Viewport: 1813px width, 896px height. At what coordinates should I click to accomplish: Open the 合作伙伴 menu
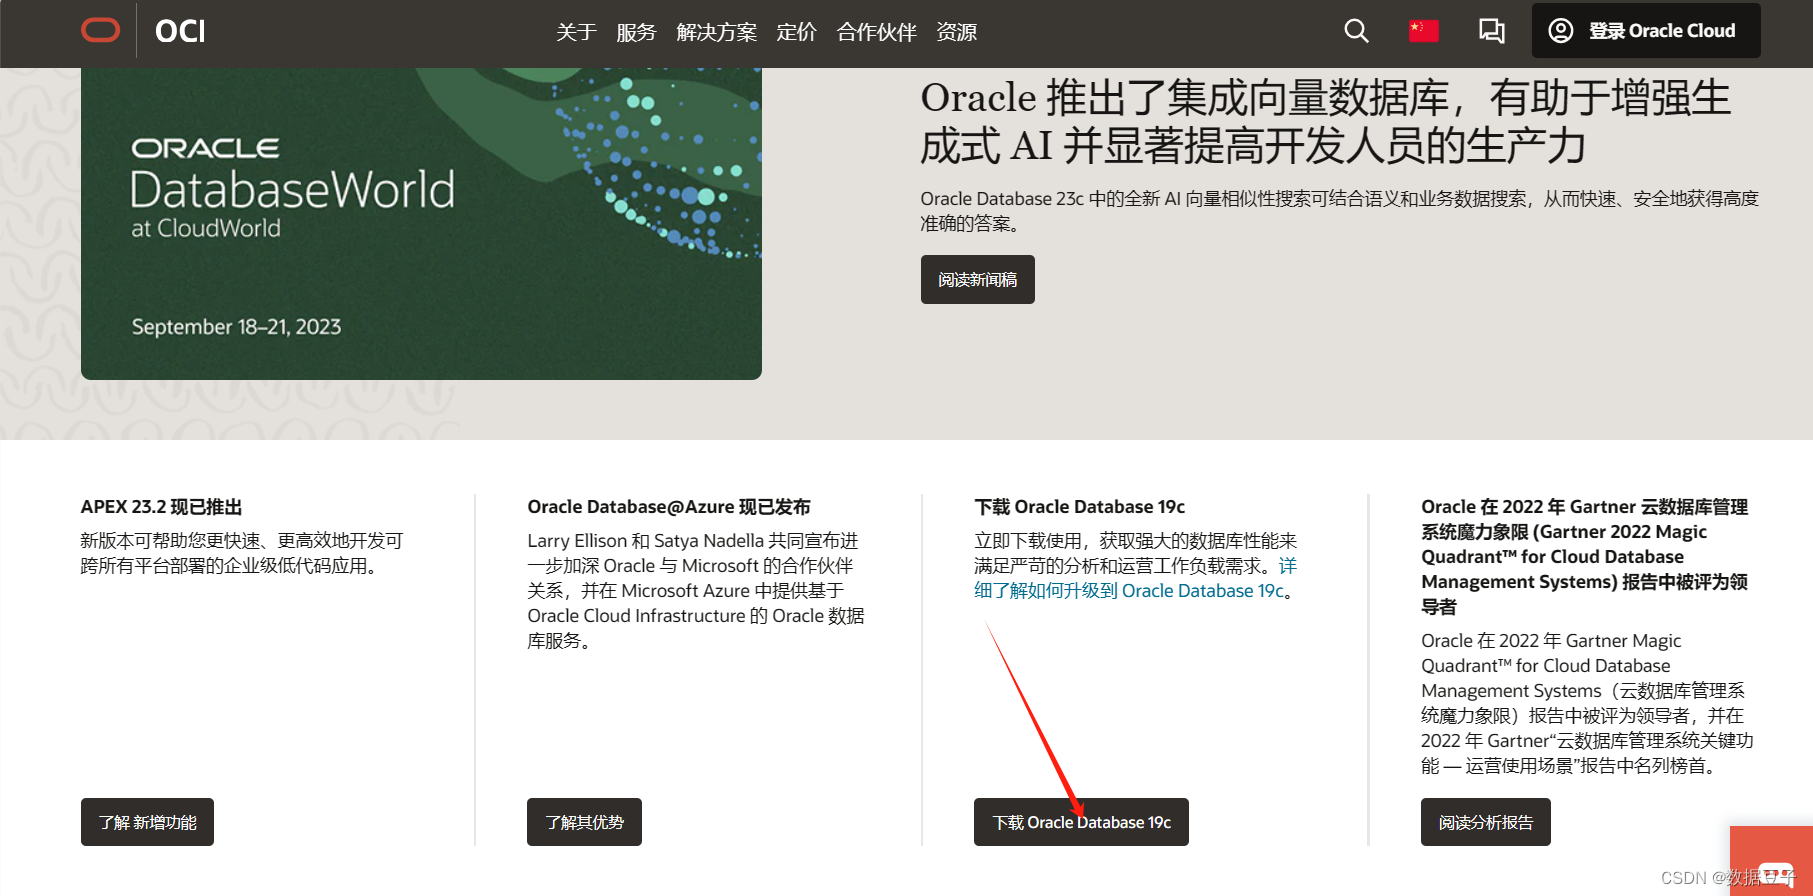pos(876,32)
